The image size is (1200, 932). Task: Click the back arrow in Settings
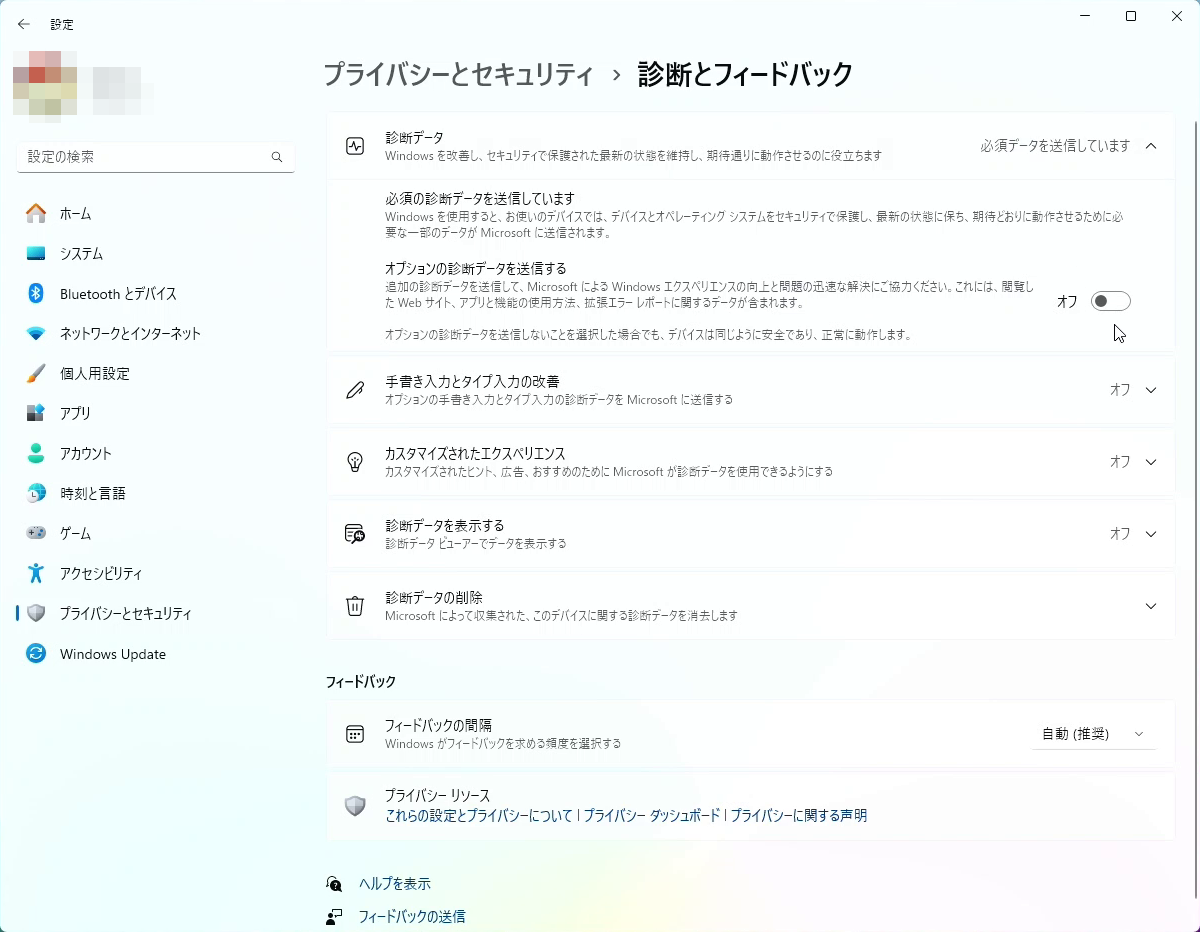(23, 23)
